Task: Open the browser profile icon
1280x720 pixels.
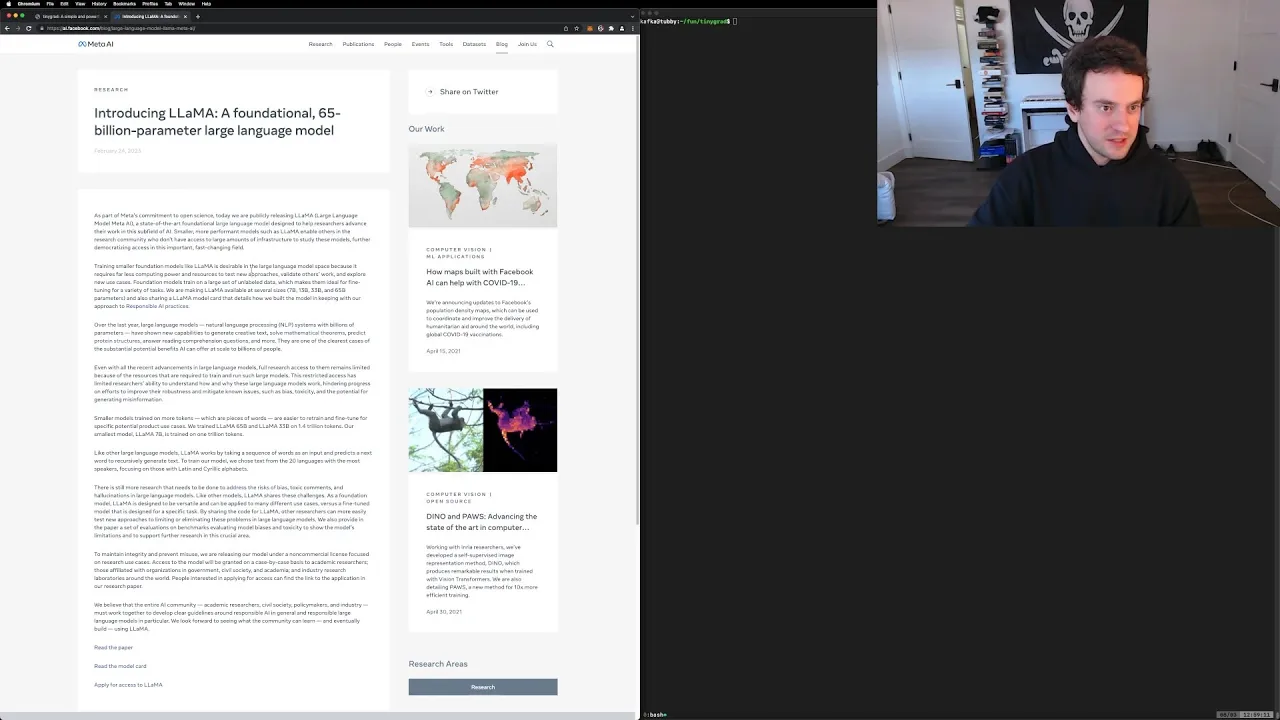Action: coord(622,28)
